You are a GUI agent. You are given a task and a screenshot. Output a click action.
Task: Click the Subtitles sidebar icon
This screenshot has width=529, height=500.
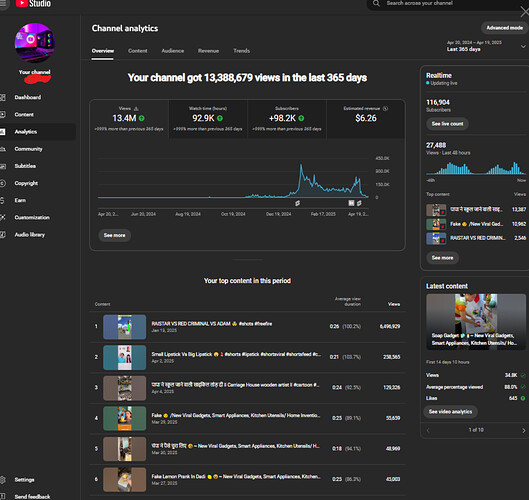pos(3,166)
